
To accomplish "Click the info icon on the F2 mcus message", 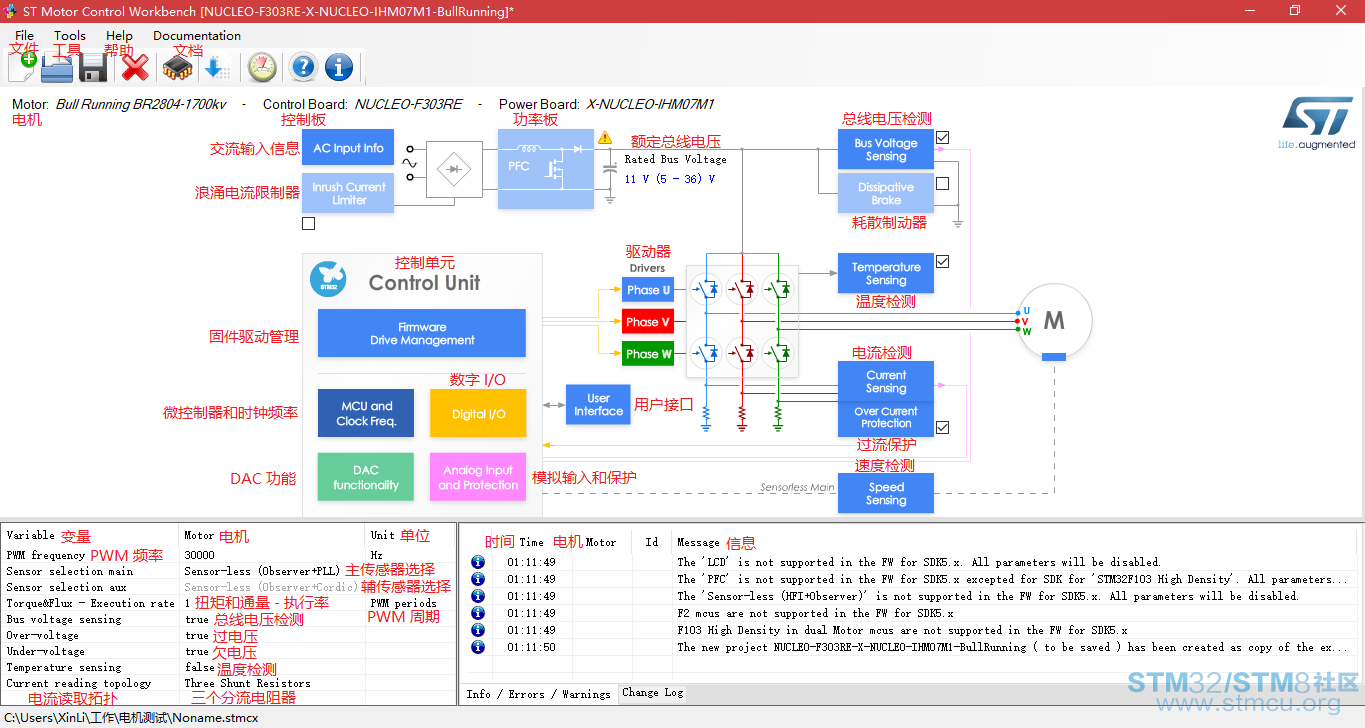I will pos(478,613).
